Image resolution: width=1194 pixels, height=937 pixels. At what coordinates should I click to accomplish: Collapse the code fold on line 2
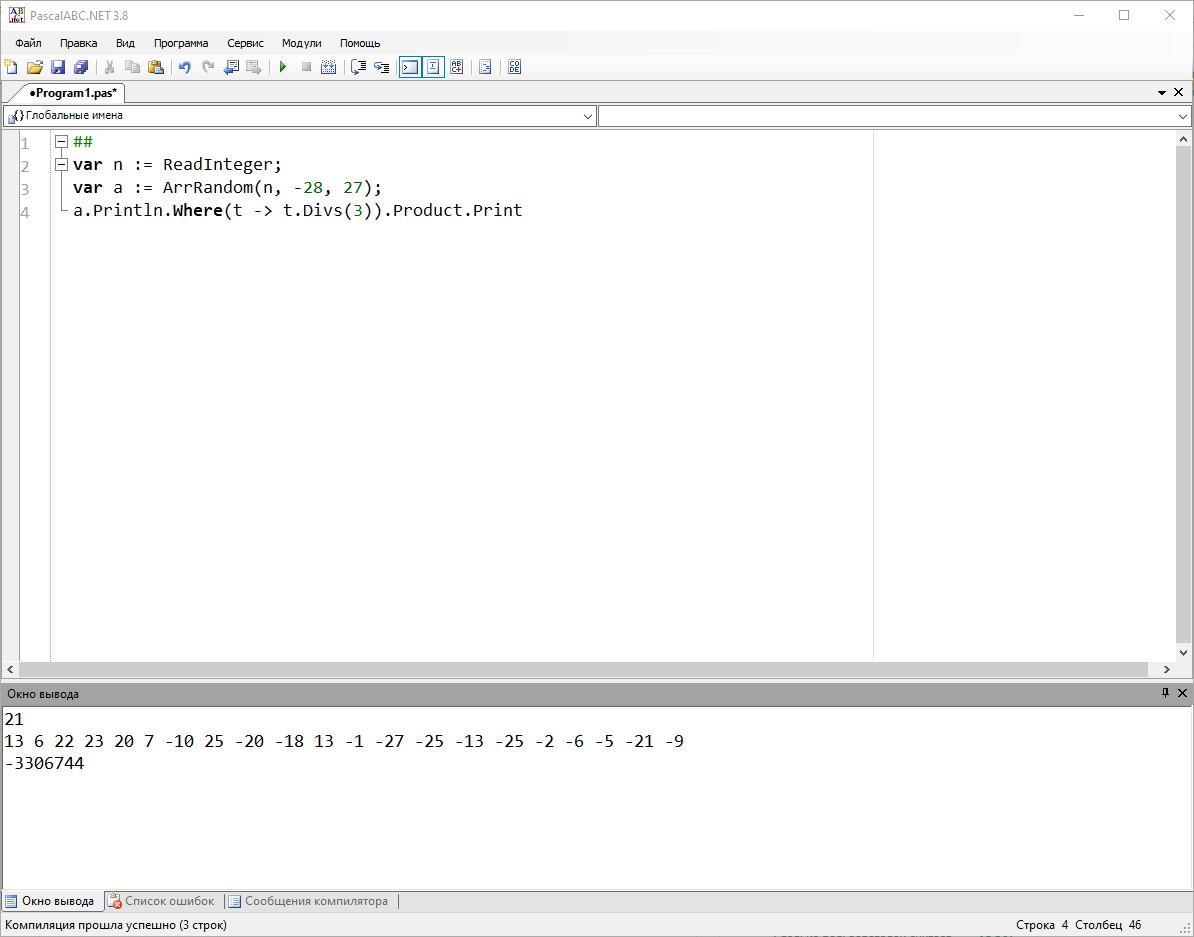[62, 165]
